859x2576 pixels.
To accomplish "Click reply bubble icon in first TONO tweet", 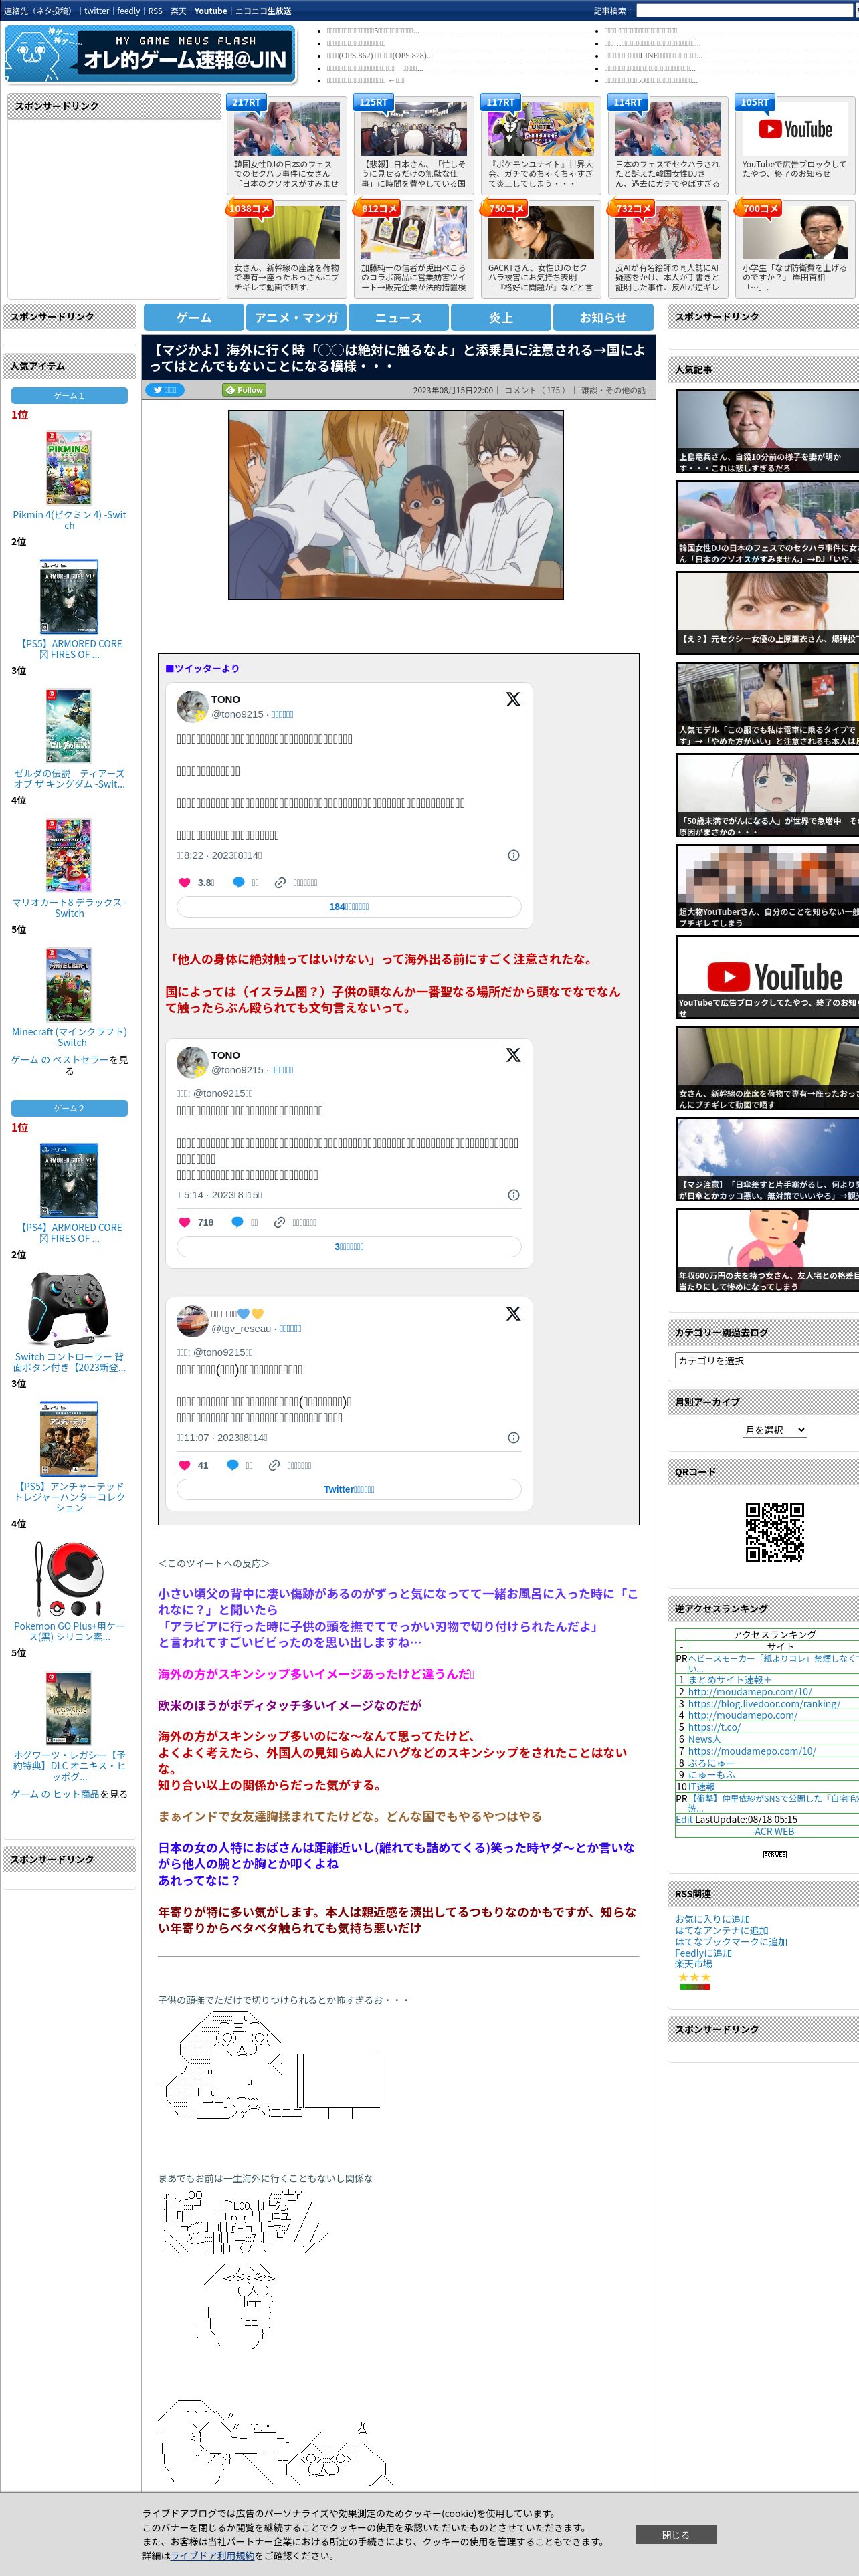I will pos(238,882).
